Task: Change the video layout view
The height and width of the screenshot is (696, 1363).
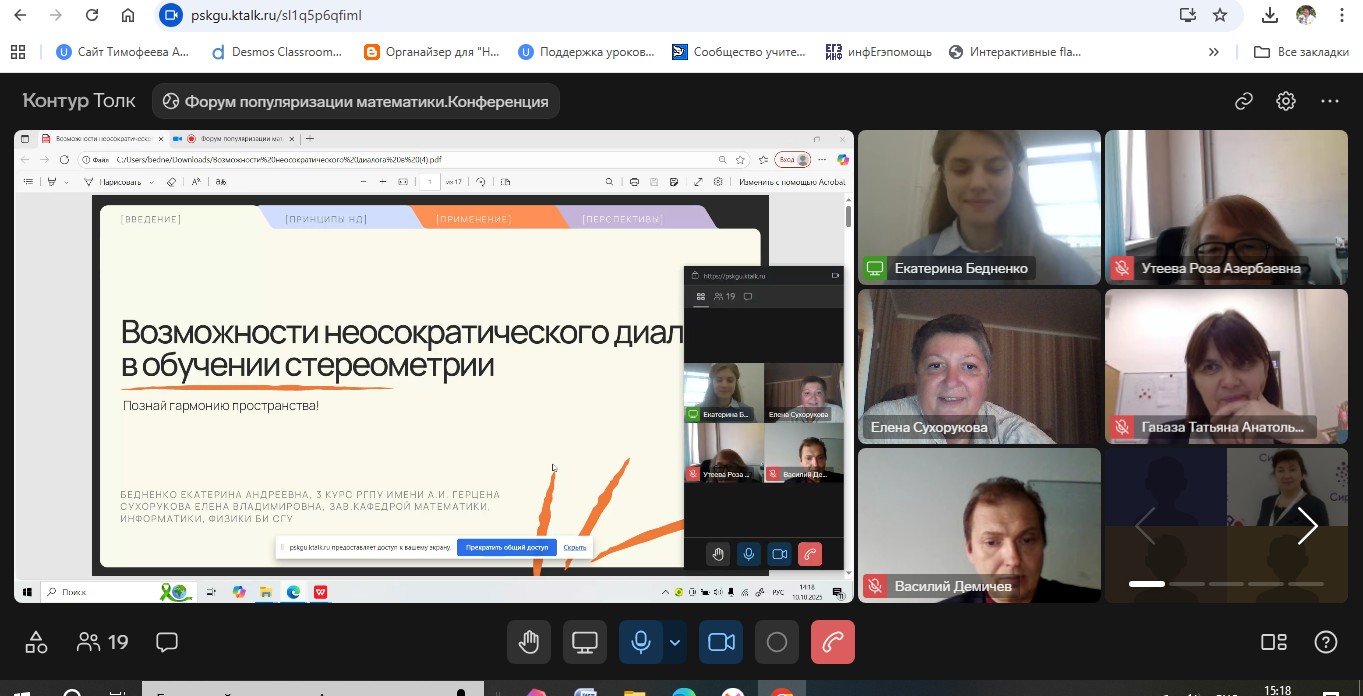Action: click(1273, 642)
